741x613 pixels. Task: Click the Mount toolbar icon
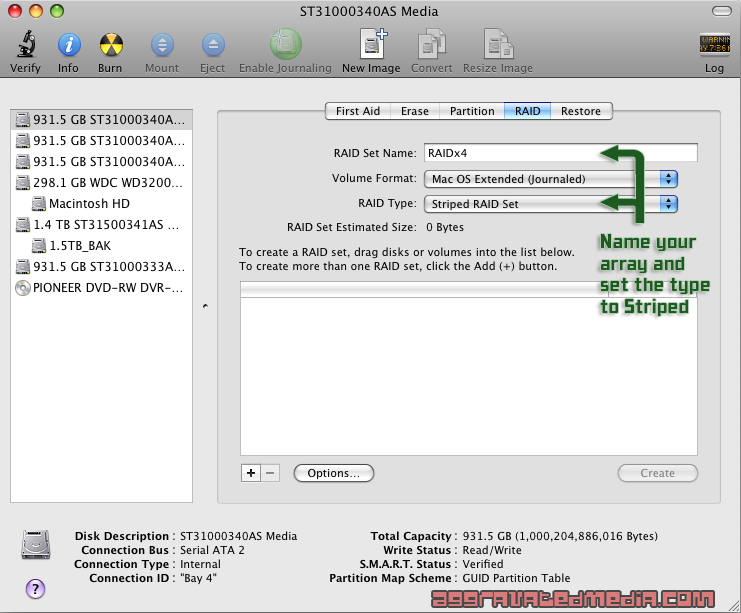[x=162, y=45]
